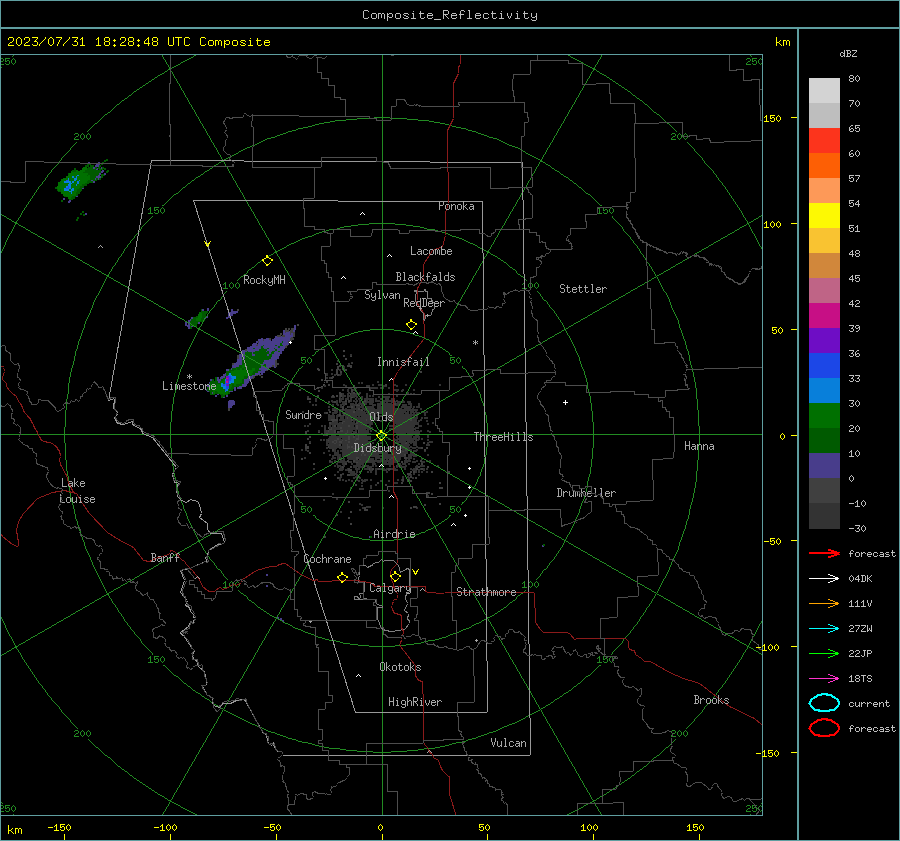
Task: Click the Brooks city label
Action: coord(711,700)
